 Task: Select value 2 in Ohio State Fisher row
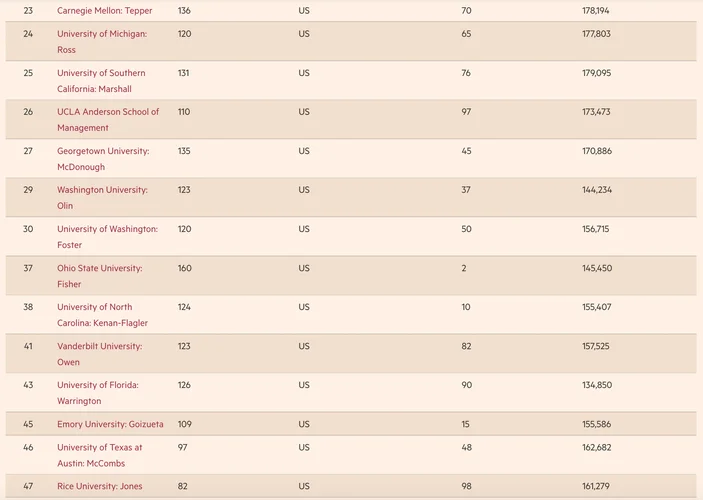tap(464, 268)
